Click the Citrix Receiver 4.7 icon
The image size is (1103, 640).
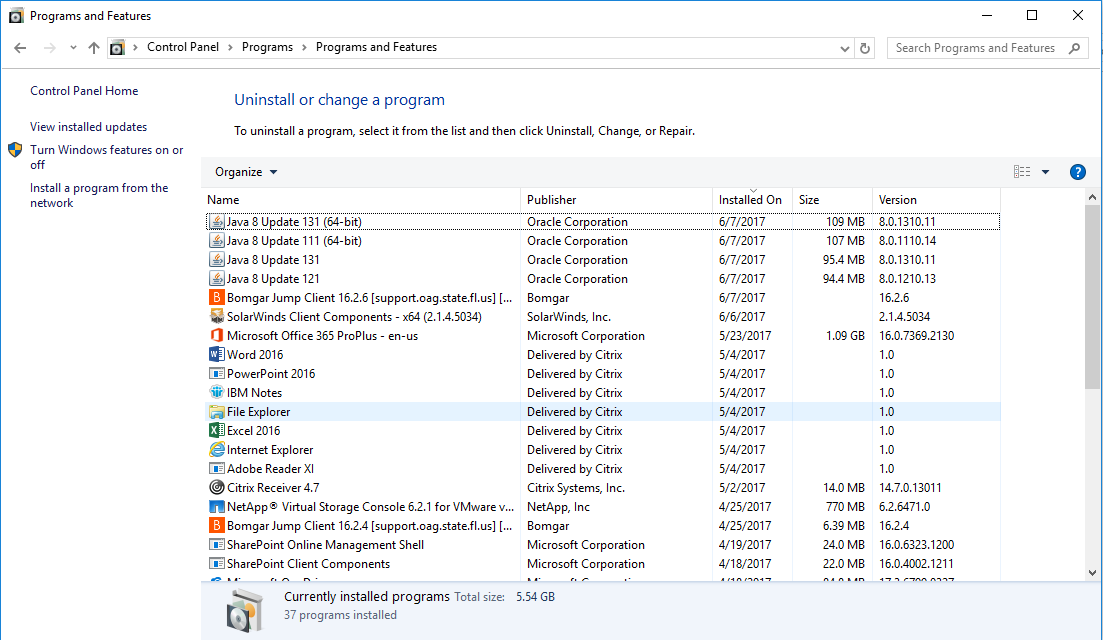(217, 487)
